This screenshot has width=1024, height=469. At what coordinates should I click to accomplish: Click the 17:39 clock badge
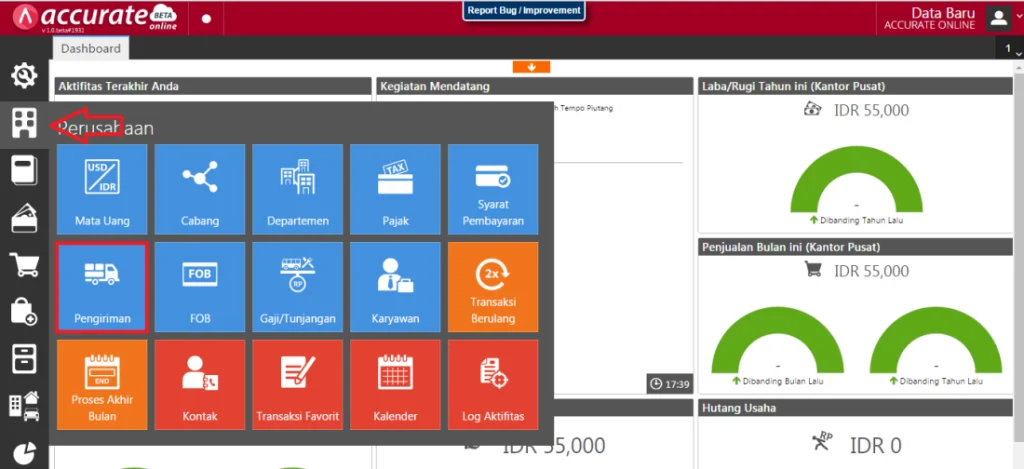(669, 384)
